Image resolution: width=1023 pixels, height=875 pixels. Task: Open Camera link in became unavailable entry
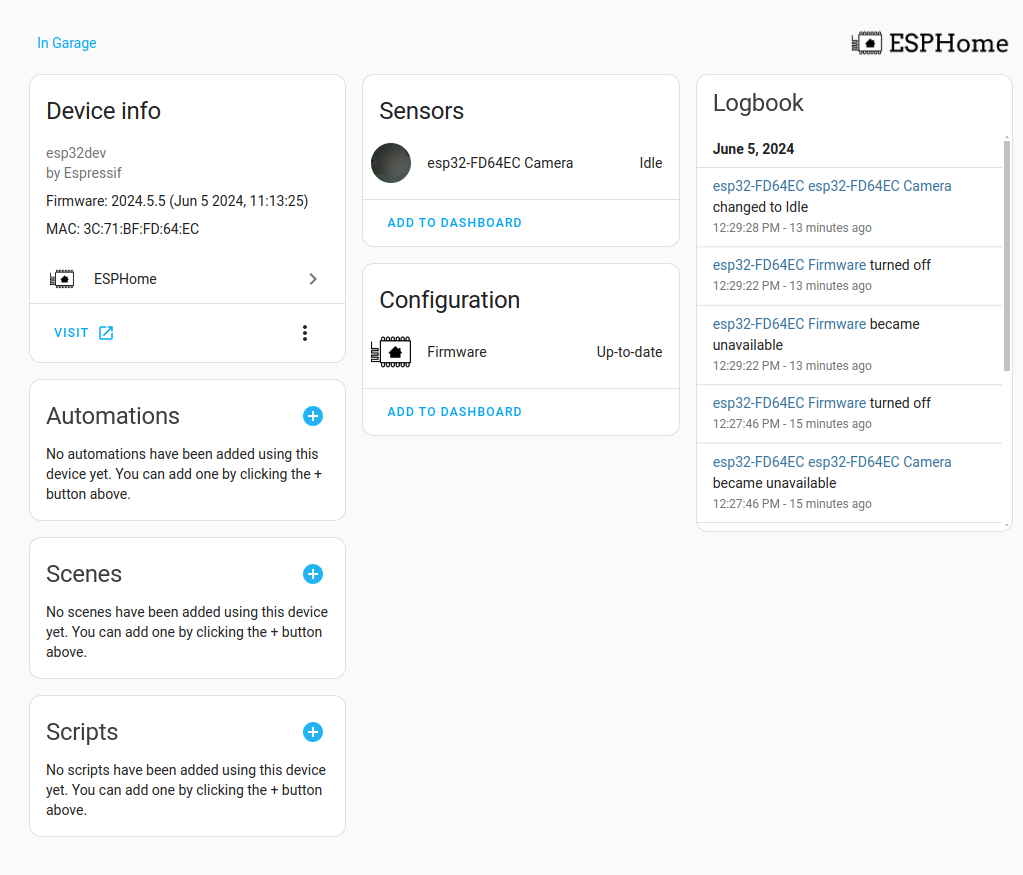(832, 462)
